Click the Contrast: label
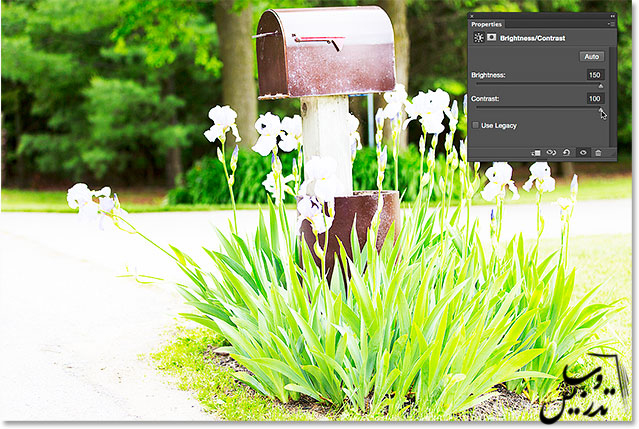Screen dimensions: 639x429 485,99
